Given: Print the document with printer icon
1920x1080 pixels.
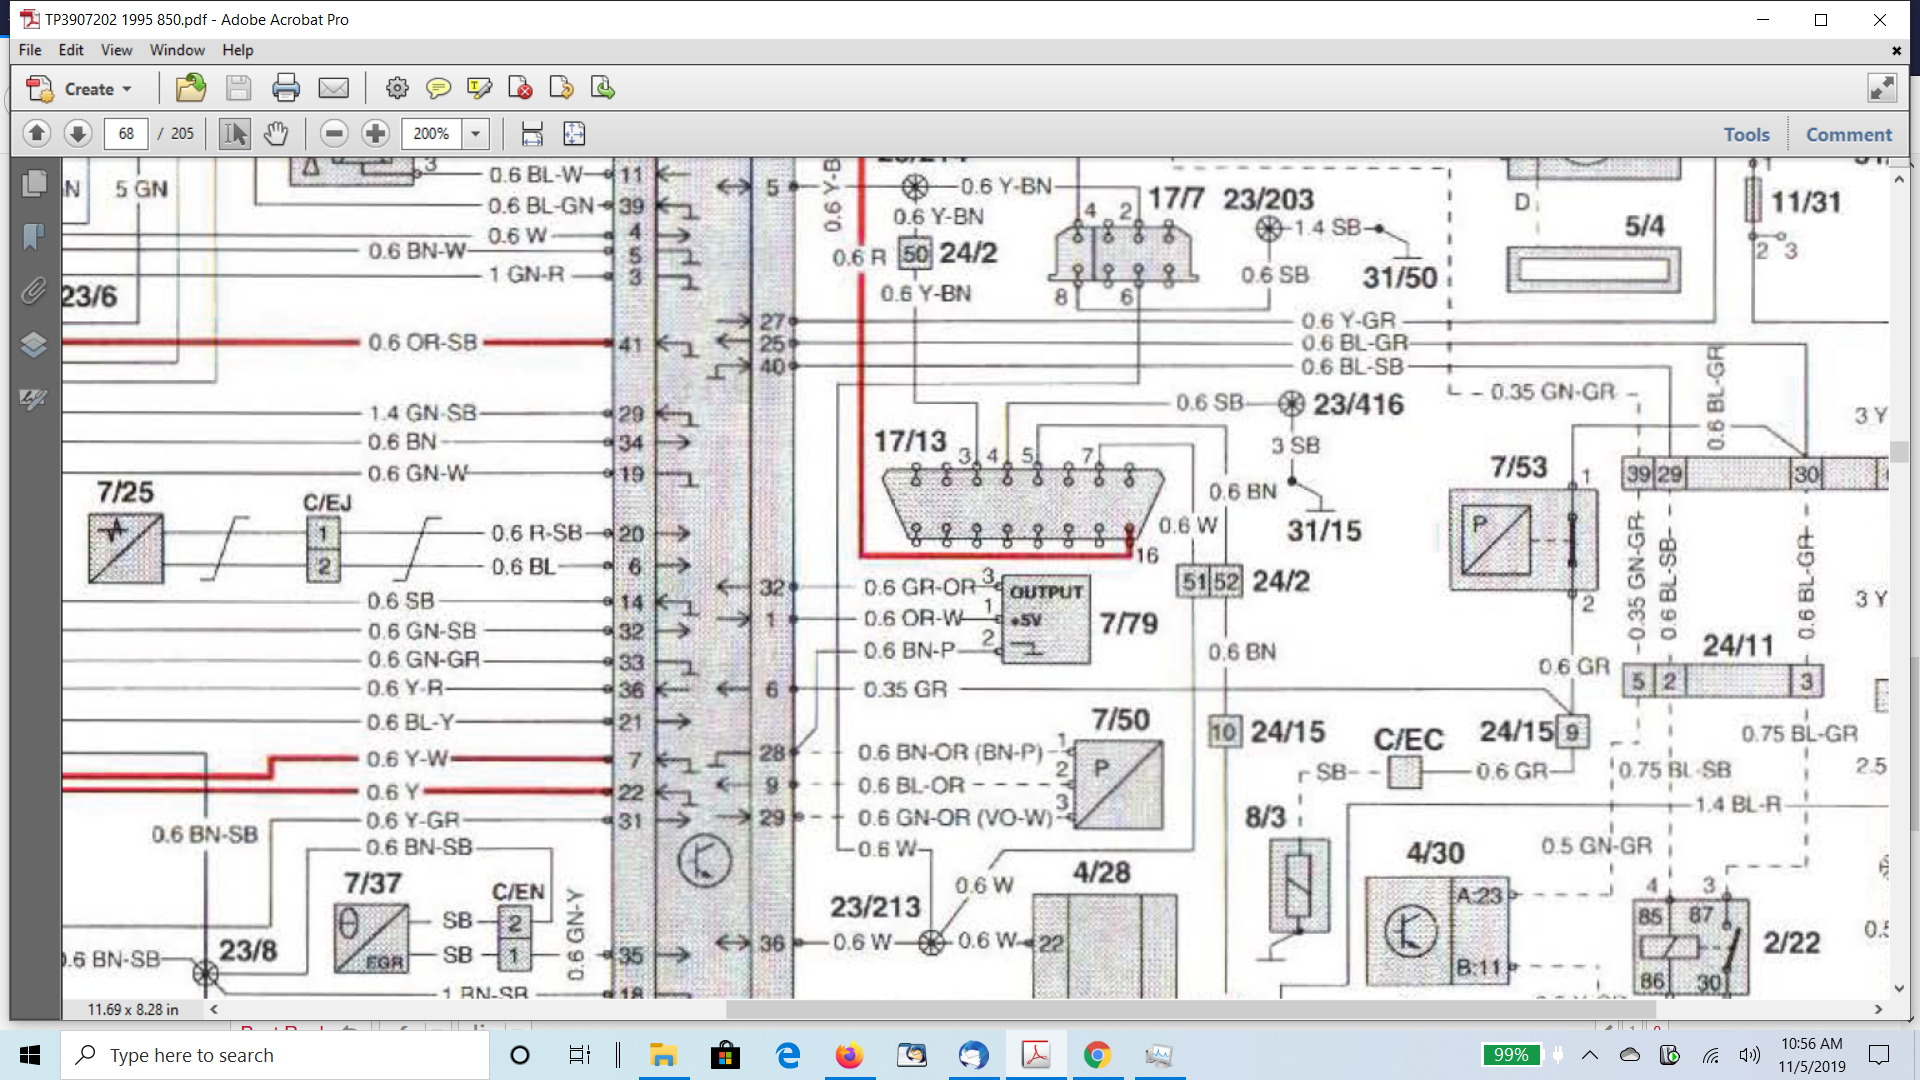Looking at the screenshot, I should (286, 89).
